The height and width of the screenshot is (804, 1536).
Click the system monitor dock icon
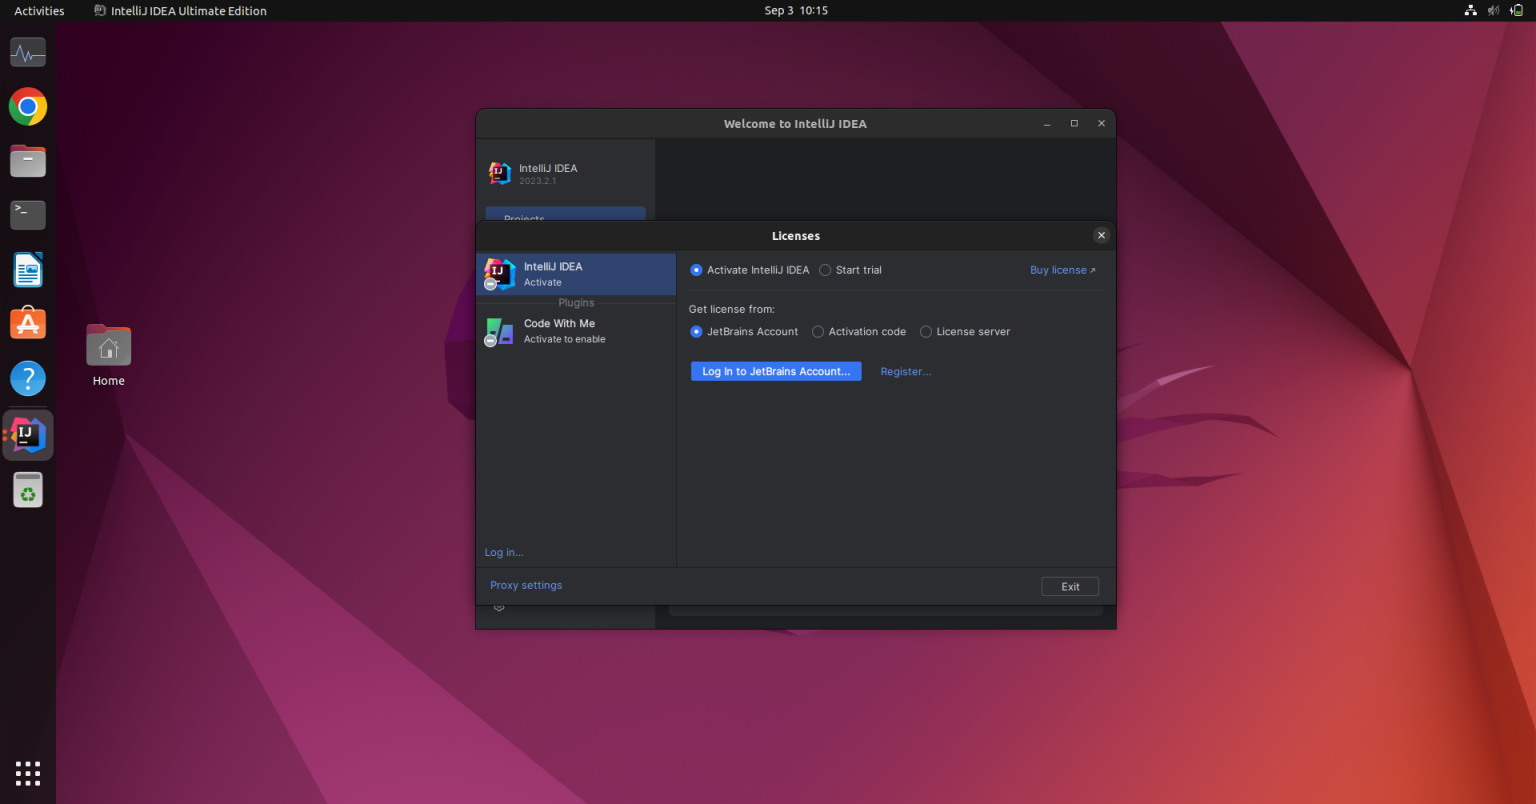tap(27, 51)
